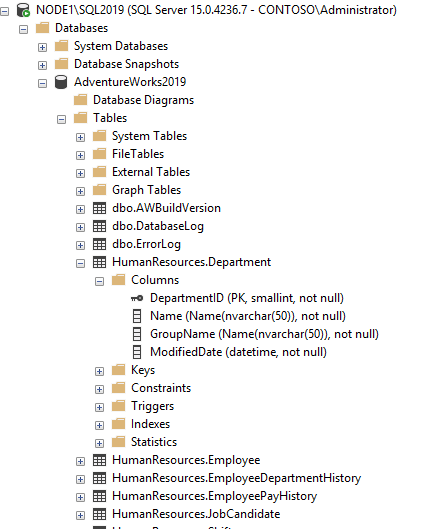
Task: Collapse the NODE1\SQL2019 server node
Action: [4, 11]
